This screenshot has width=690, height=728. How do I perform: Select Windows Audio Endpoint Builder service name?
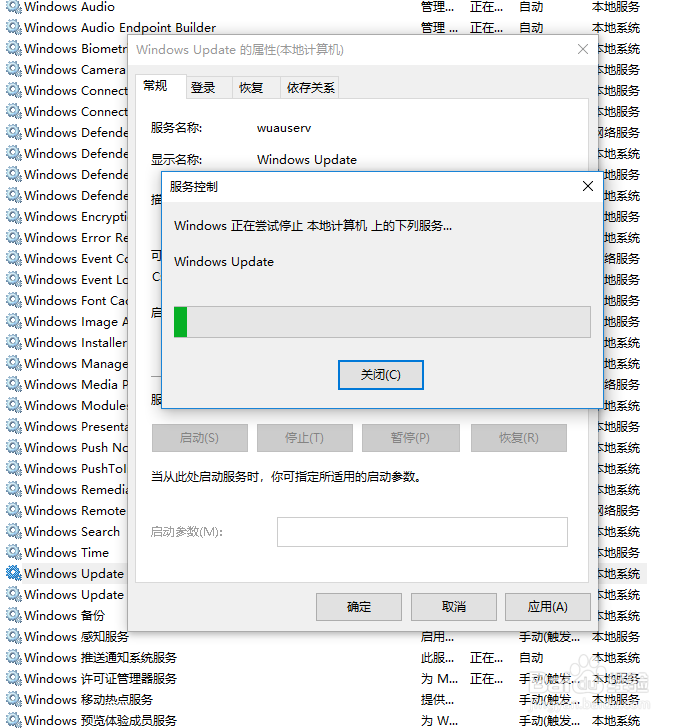point(120,27)
